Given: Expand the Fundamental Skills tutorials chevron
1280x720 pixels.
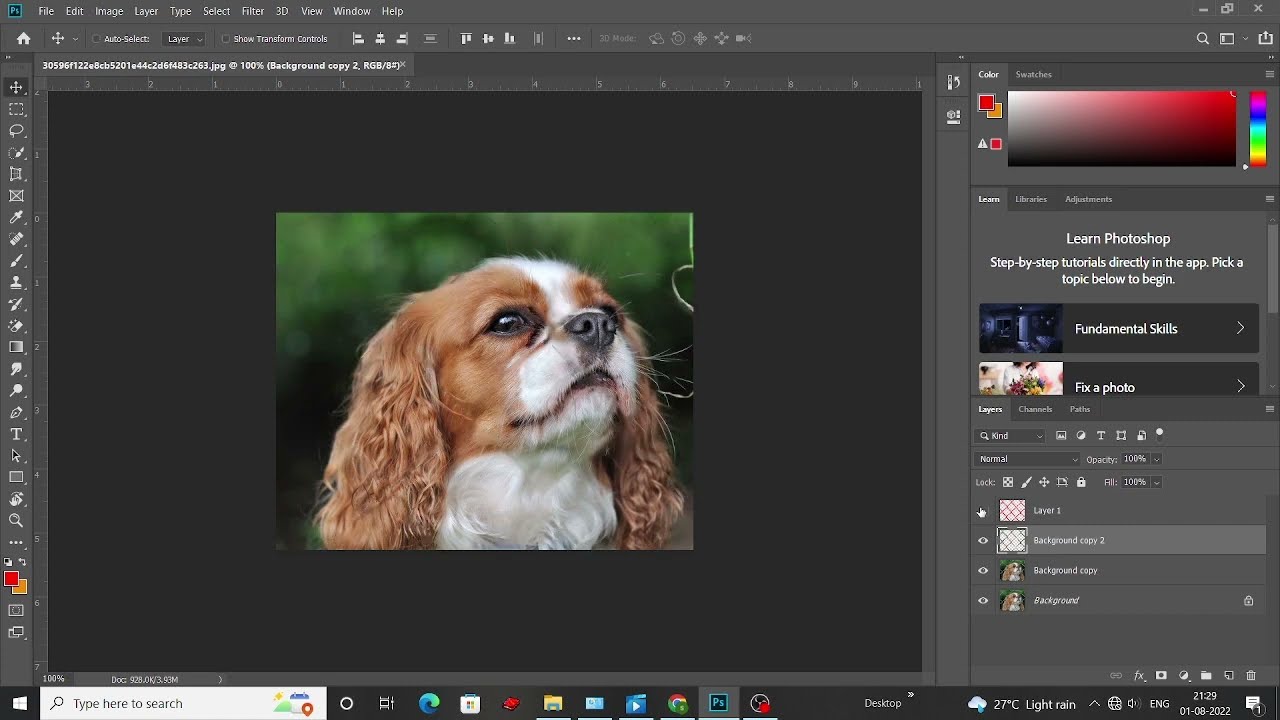Looking at the screenshot, I should click(x=1240, y=328).
